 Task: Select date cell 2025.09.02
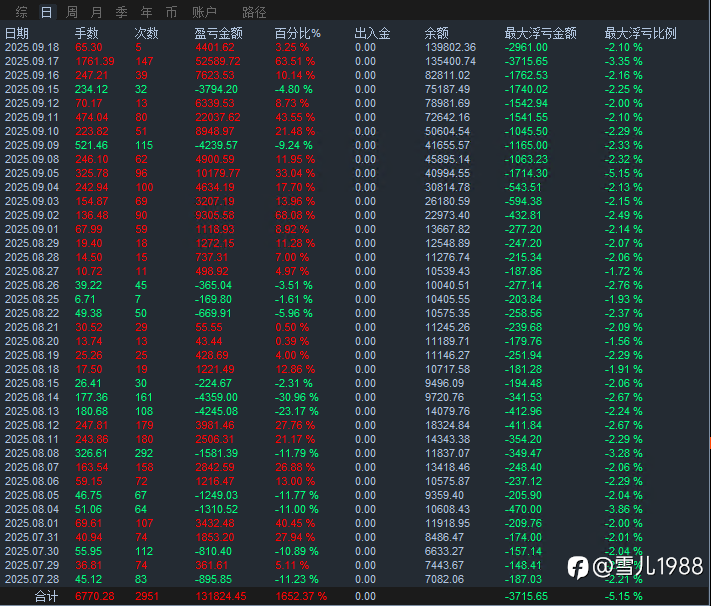coord(32,215)
